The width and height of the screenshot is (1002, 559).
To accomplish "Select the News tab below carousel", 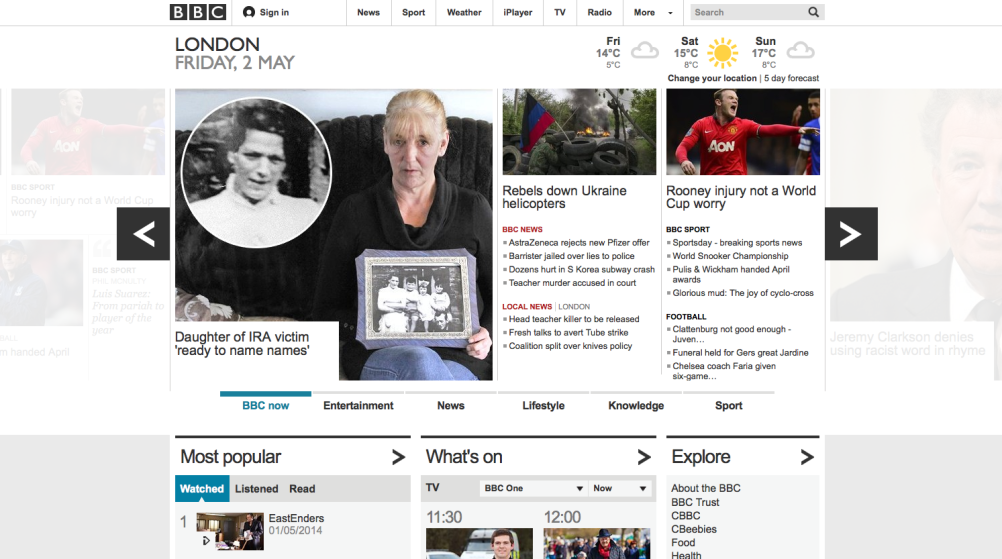I will coord(451,405).
